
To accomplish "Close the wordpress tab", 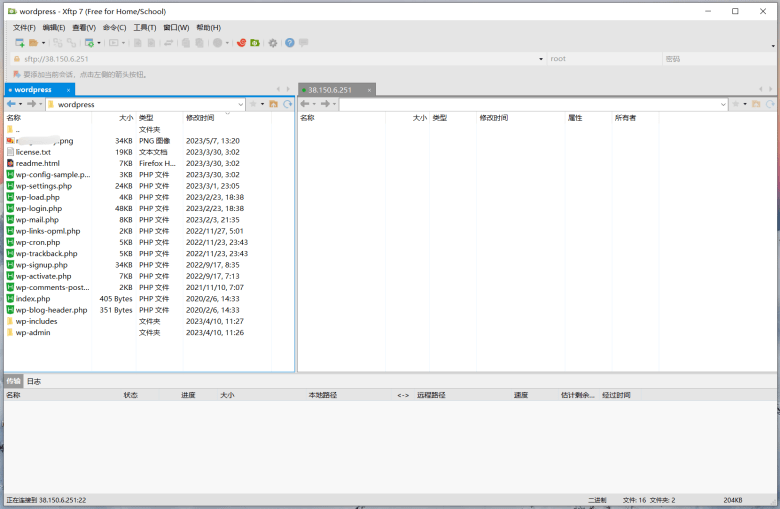I will point(68,90).
